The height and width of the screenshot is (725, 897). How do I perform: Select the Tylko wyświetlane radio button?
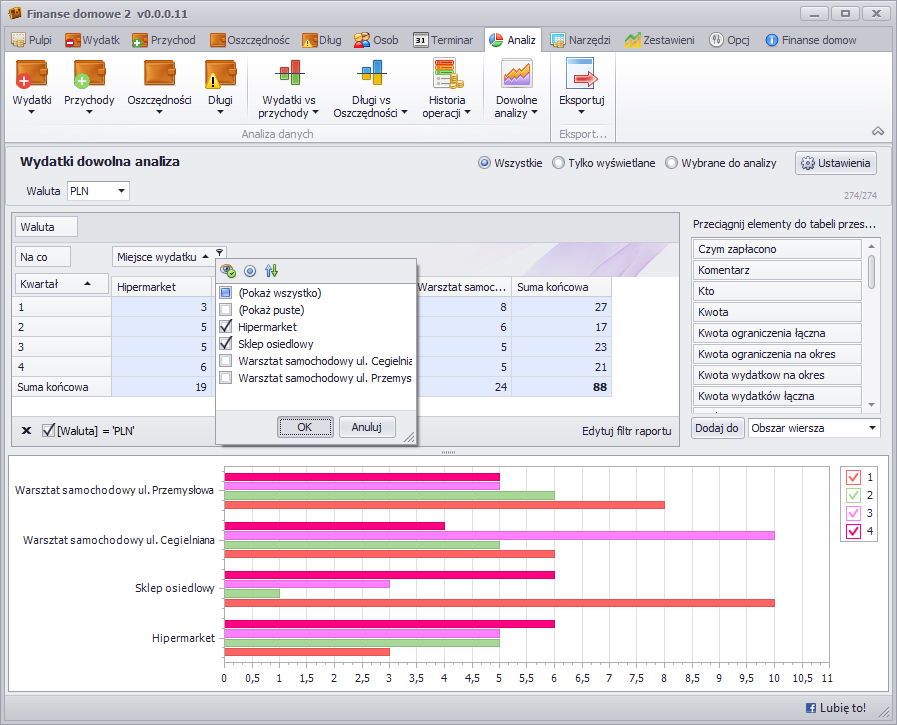click(558, 163)
